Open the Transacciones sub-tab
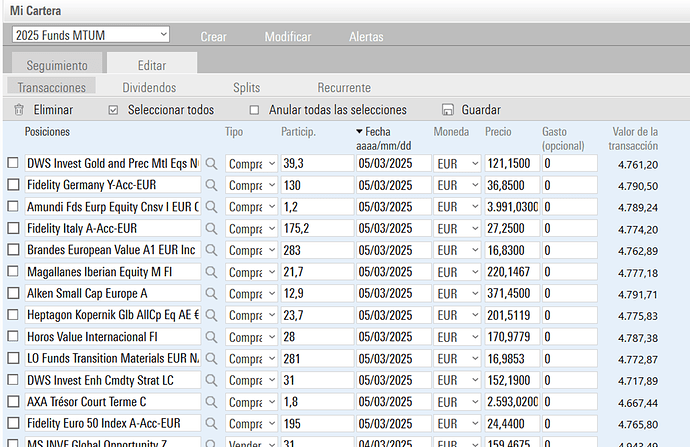 pos(51,87)
